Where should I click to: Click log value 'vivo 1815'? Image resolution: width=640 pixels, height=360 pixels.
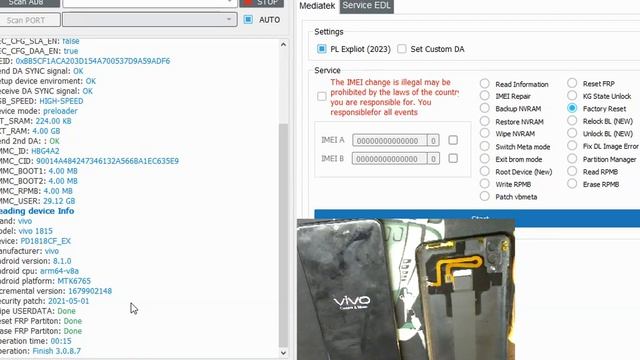(x=36, y=231)
